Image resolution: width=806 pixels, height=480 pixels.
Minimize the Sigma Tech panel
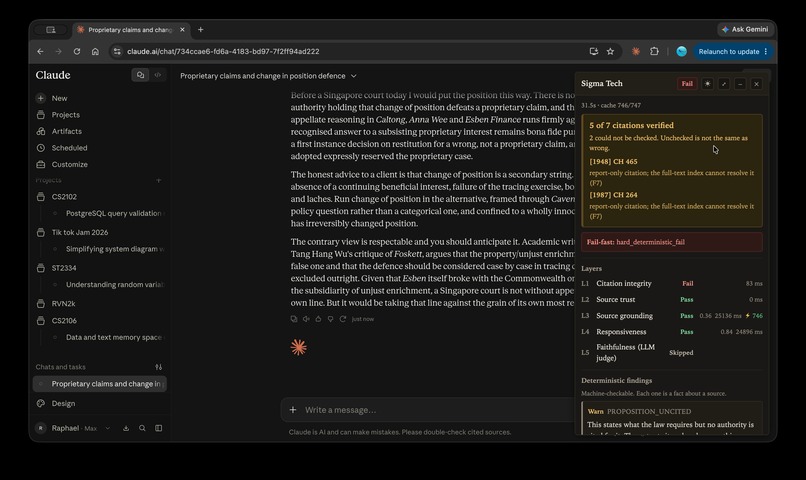[x=740, y=84]
